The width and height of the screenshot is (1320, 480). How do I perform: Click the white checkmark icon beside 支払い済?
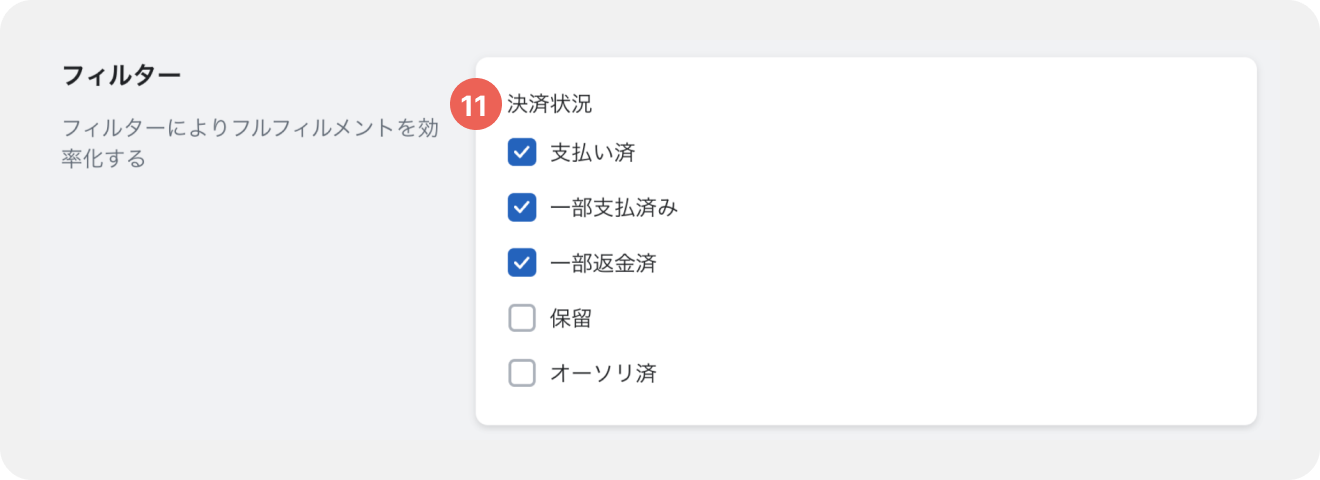522,153
